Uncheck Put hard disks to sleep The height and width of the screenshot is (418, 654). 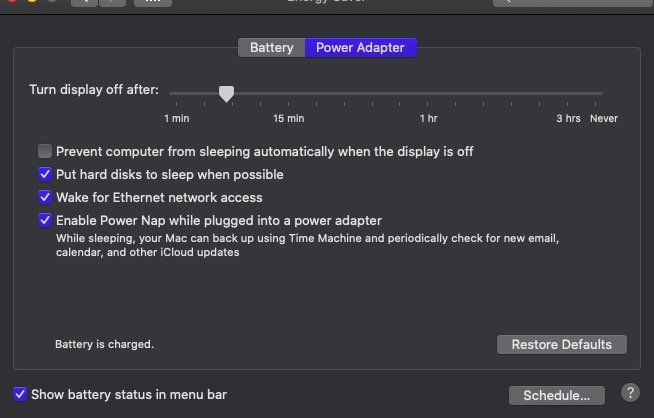pyautogui.click(x=45, y=174)
